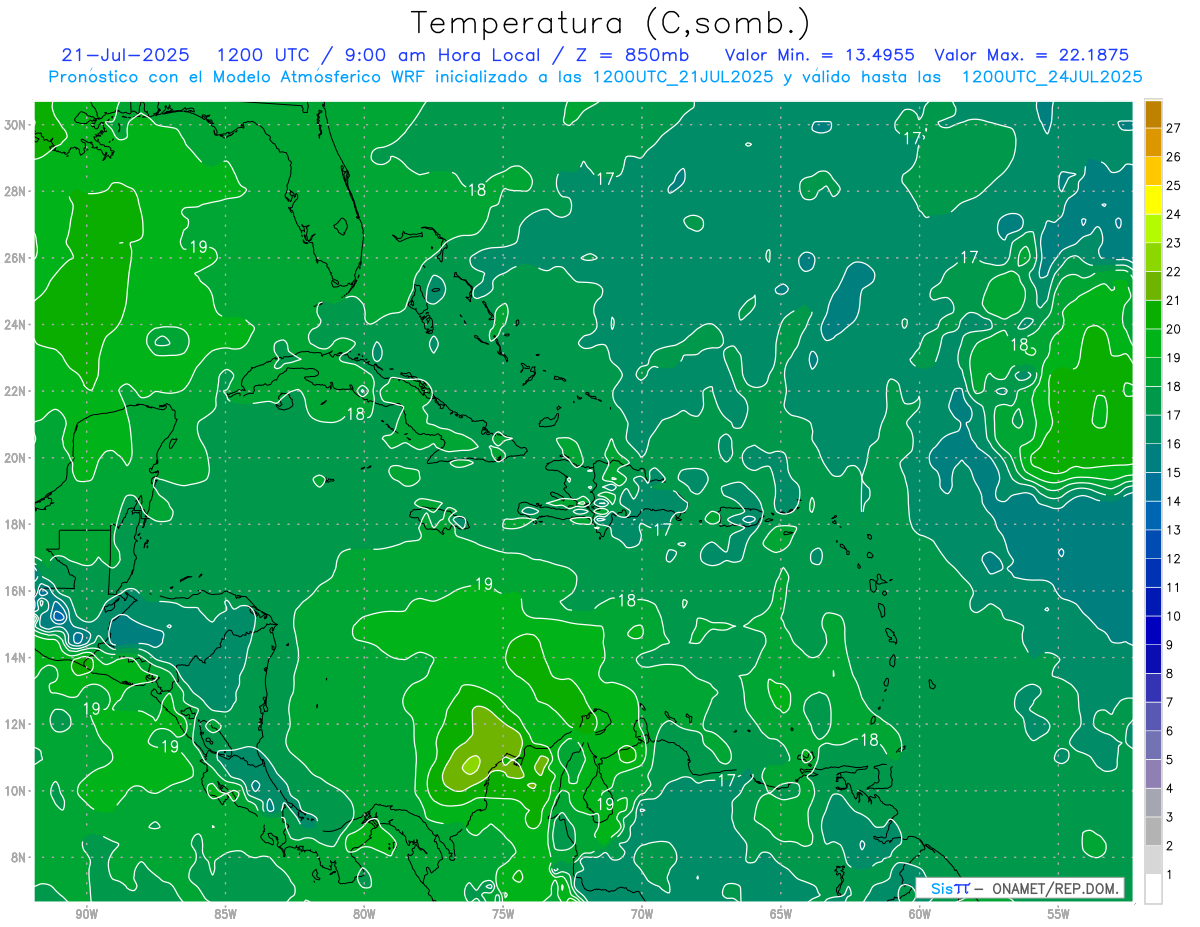Click the 55W longitude label
The width and height of the screenshot is (1200, 927).
1059,915
